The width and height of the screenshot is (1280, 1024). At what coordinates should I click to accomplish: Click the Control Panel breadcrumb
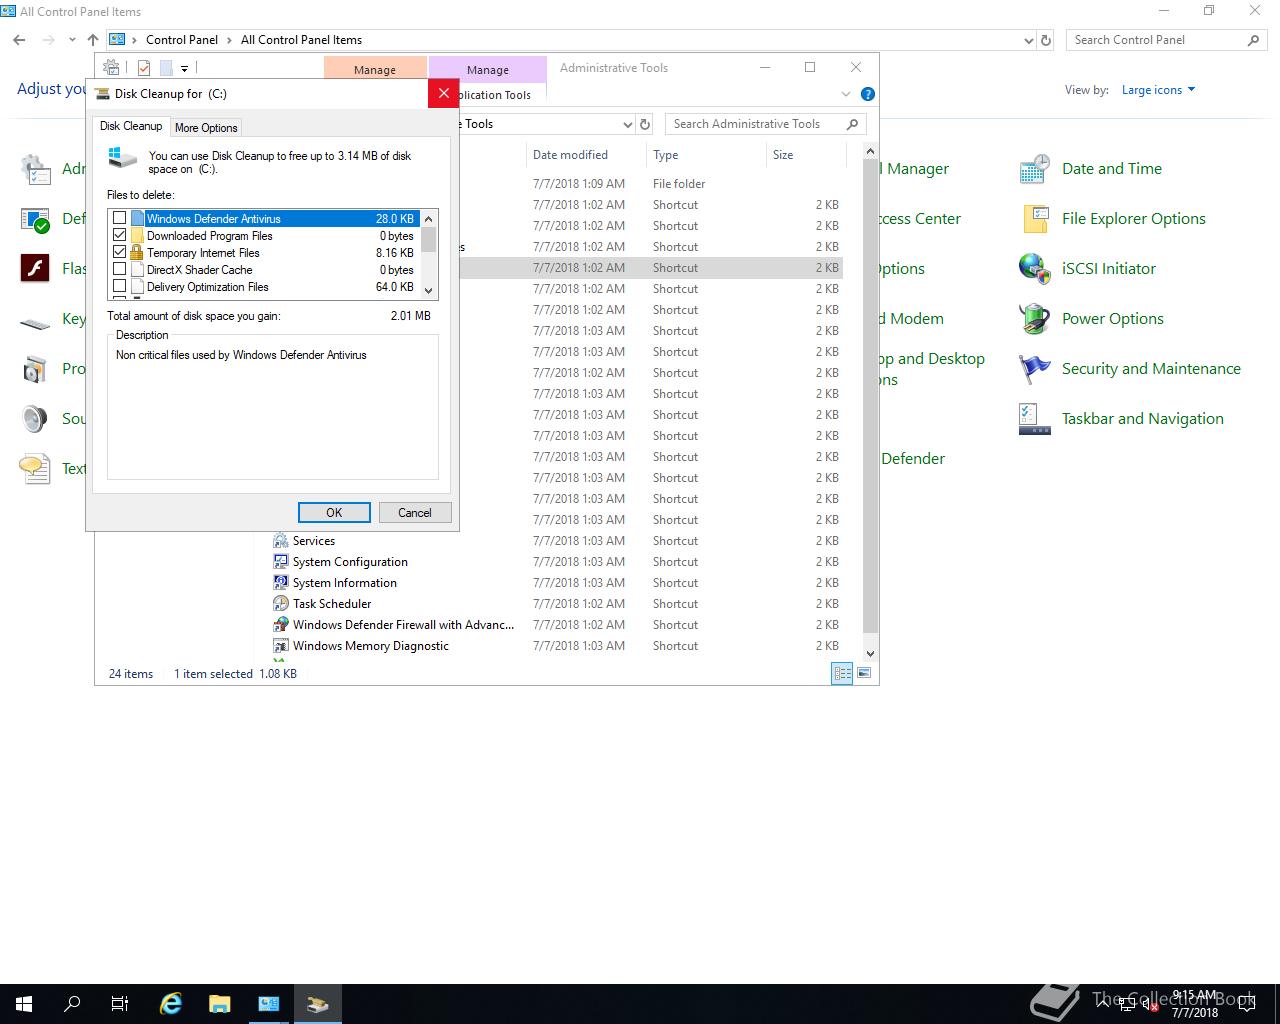click(182, 40)
